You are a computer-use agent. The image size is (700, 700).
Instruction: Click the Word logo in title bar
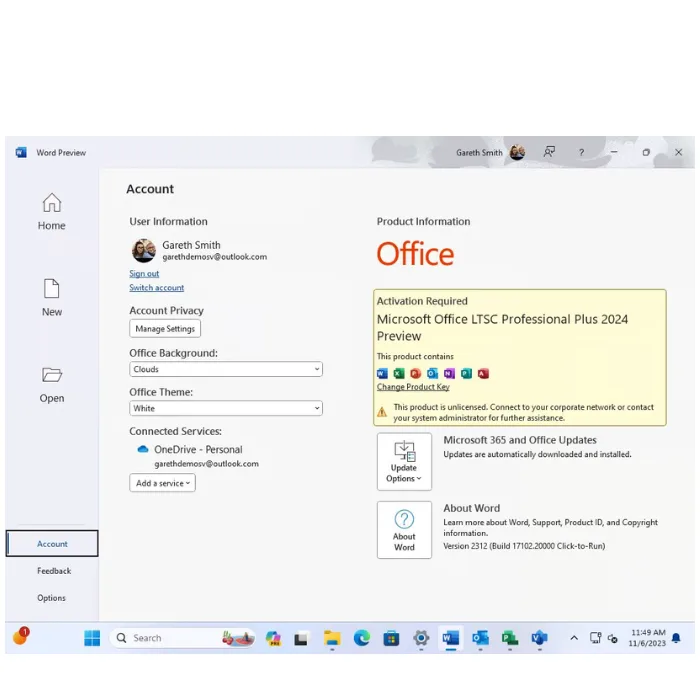coord(21,152)
